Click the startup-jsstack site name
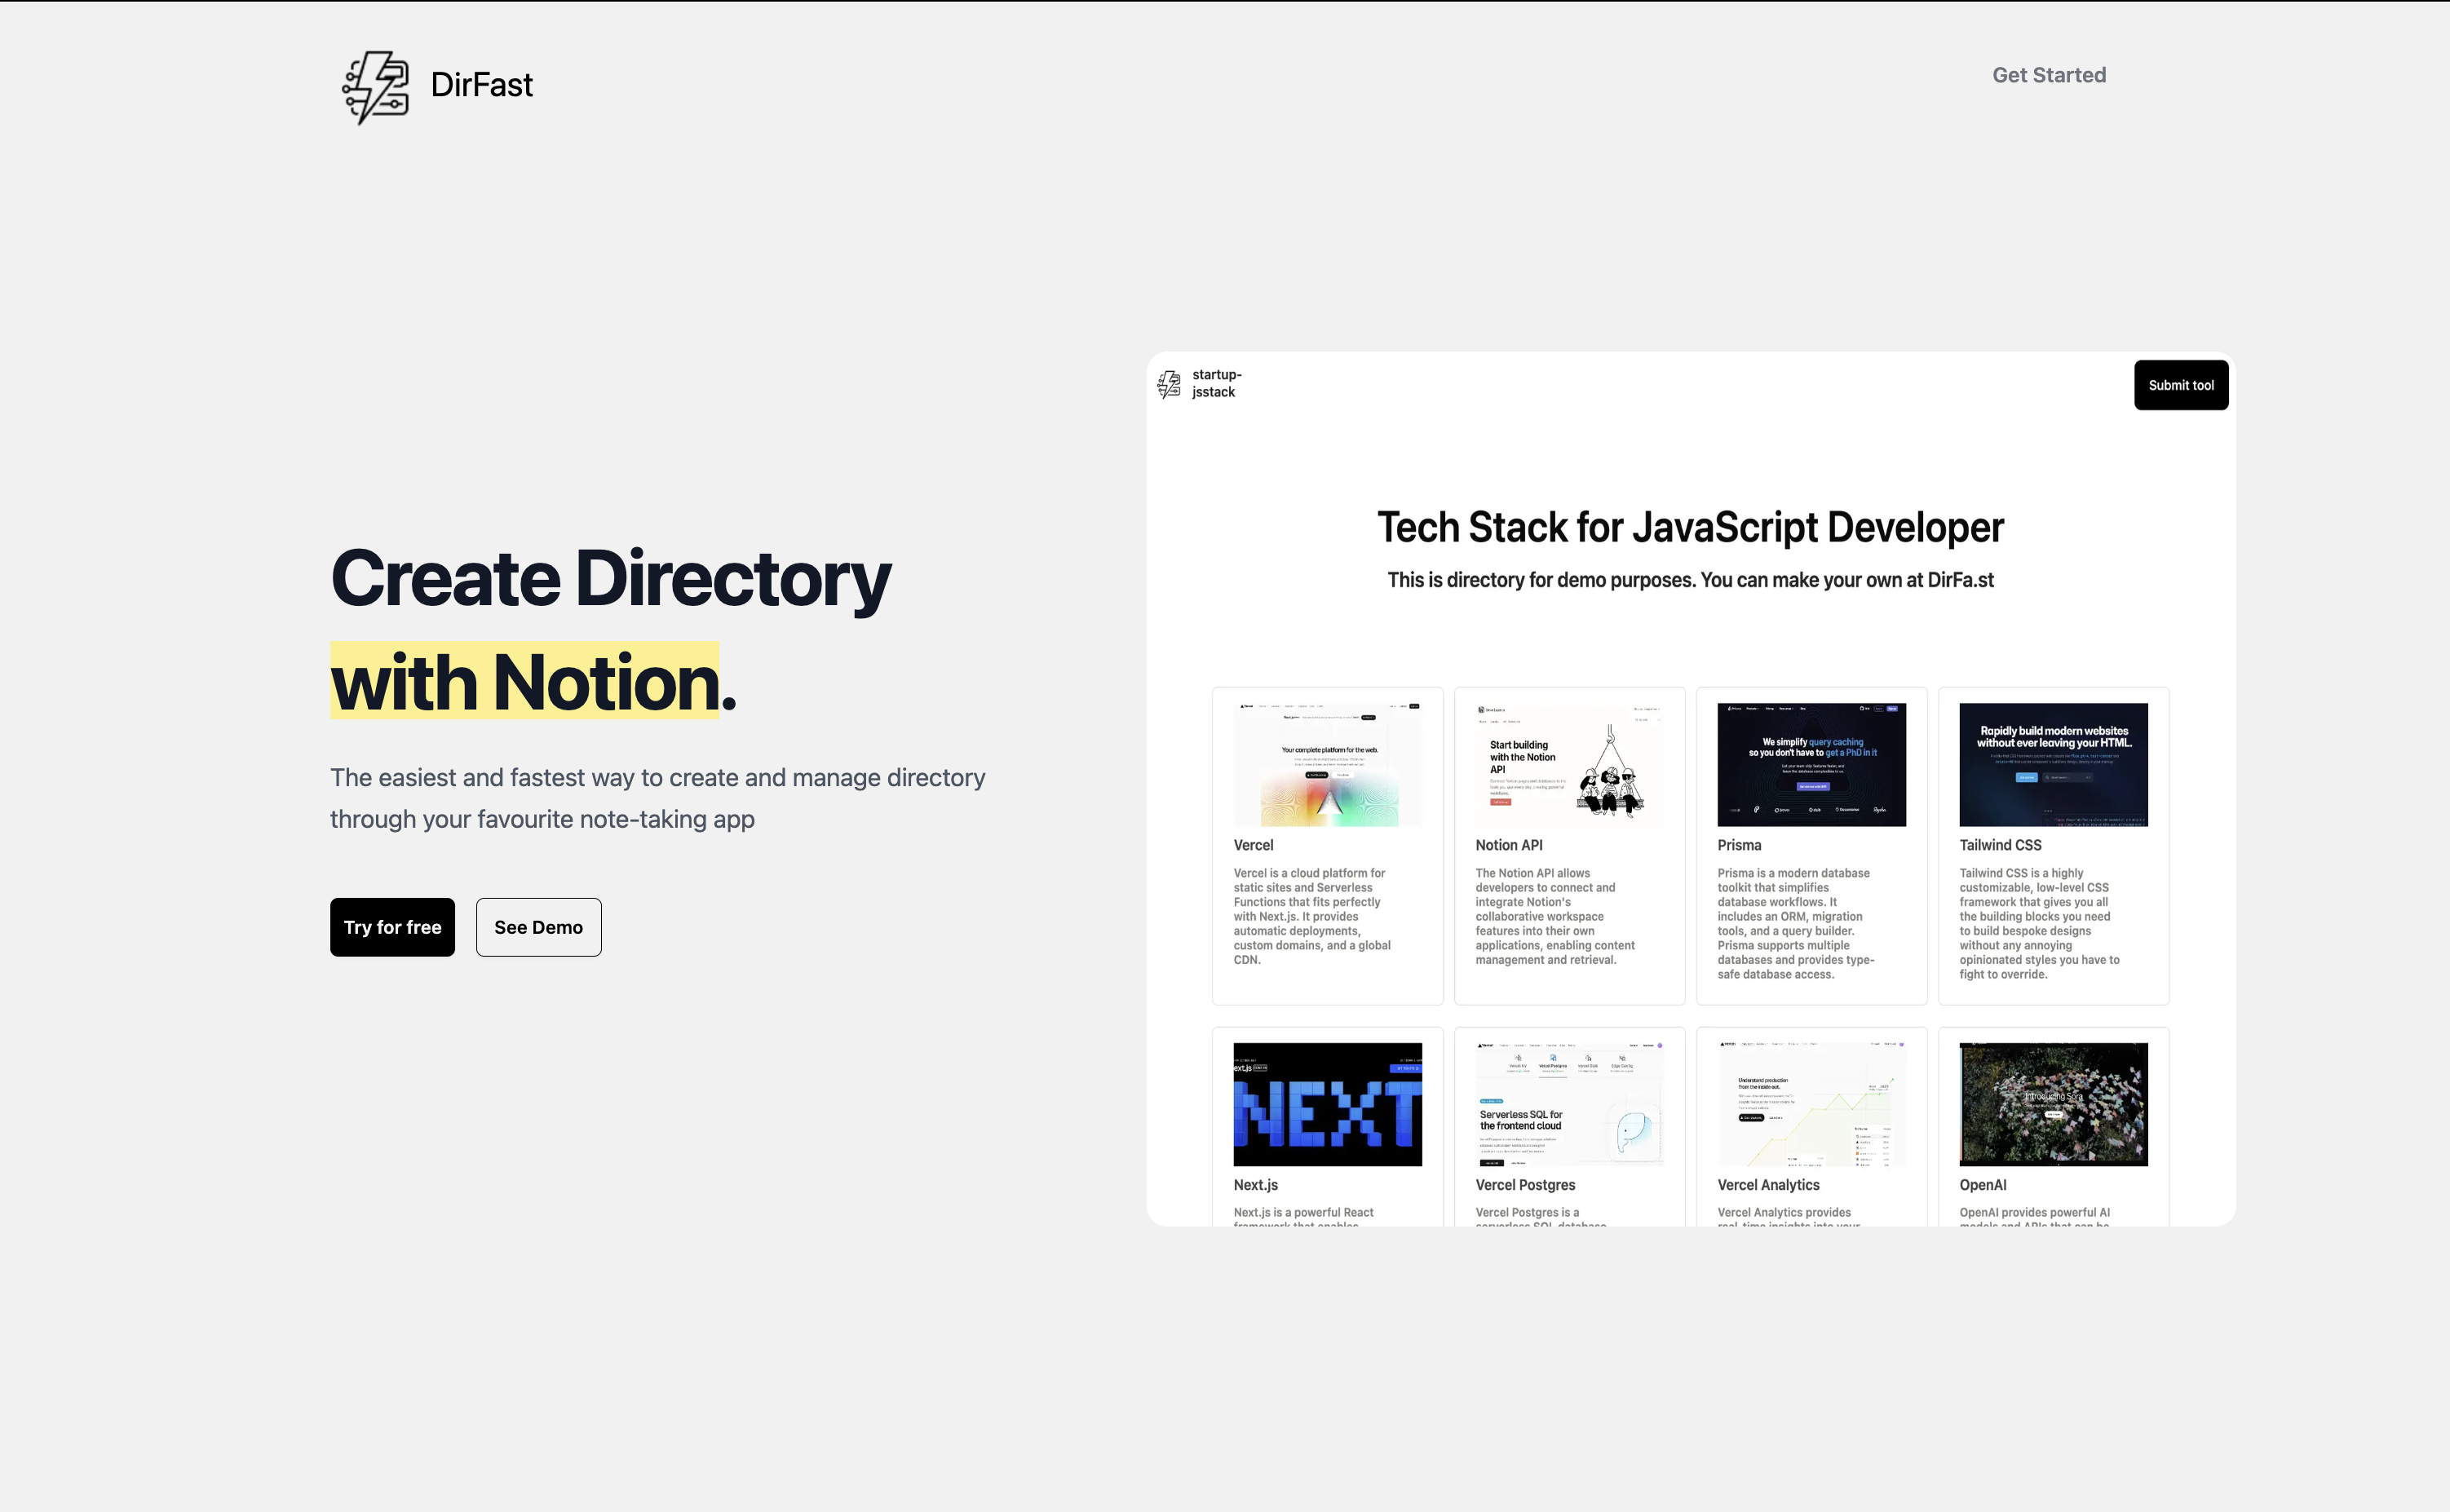 click(1216, 383)
